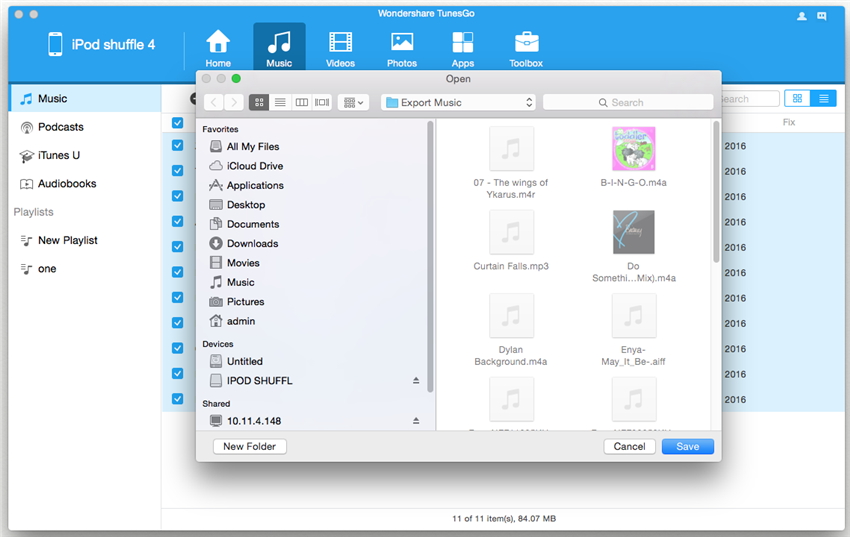Image resolution: width=850 pixels, height=537 pixels.
Task: Switch file dialog to list view
Action: [x=280, y=102]
